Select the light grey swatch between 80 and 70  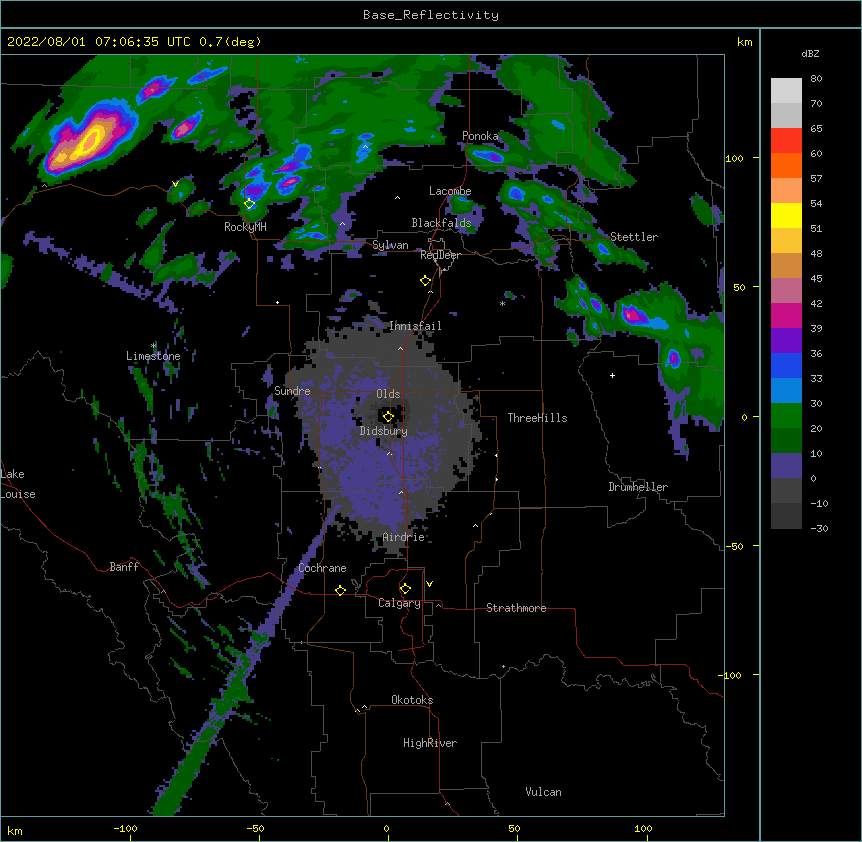[x=786, y=91]
